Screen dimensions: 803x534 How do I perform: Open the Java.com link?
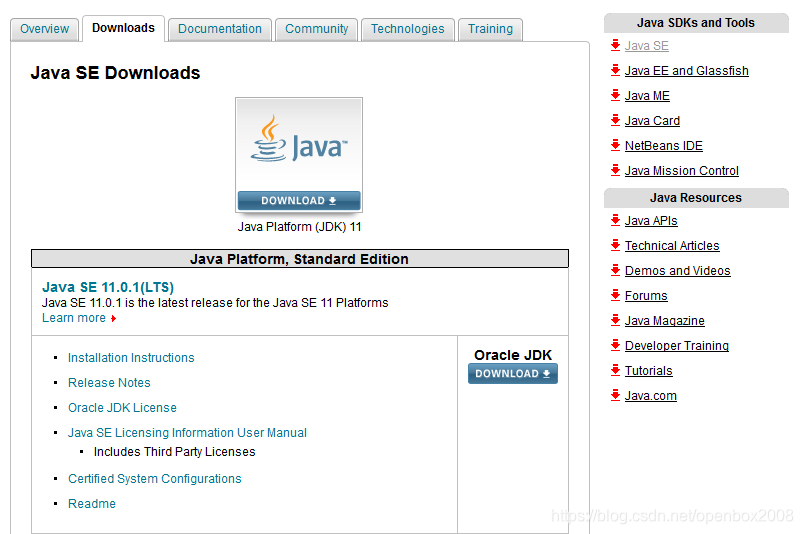pos(651,396)
